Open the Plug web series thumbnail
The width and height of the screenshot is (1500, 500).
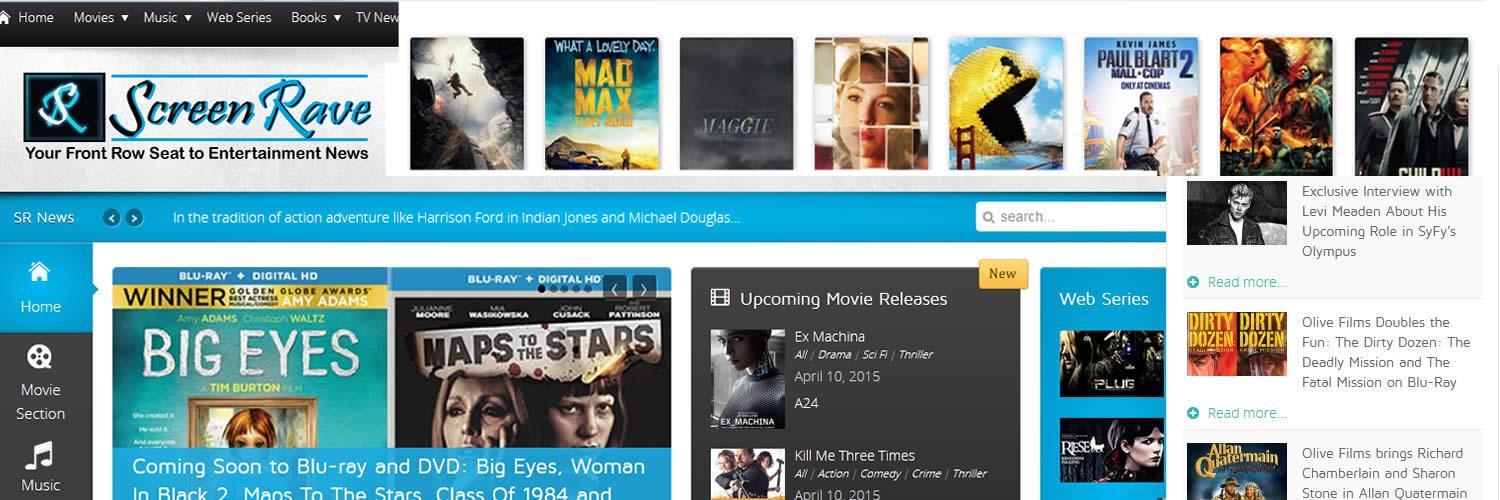[1112, 364]
